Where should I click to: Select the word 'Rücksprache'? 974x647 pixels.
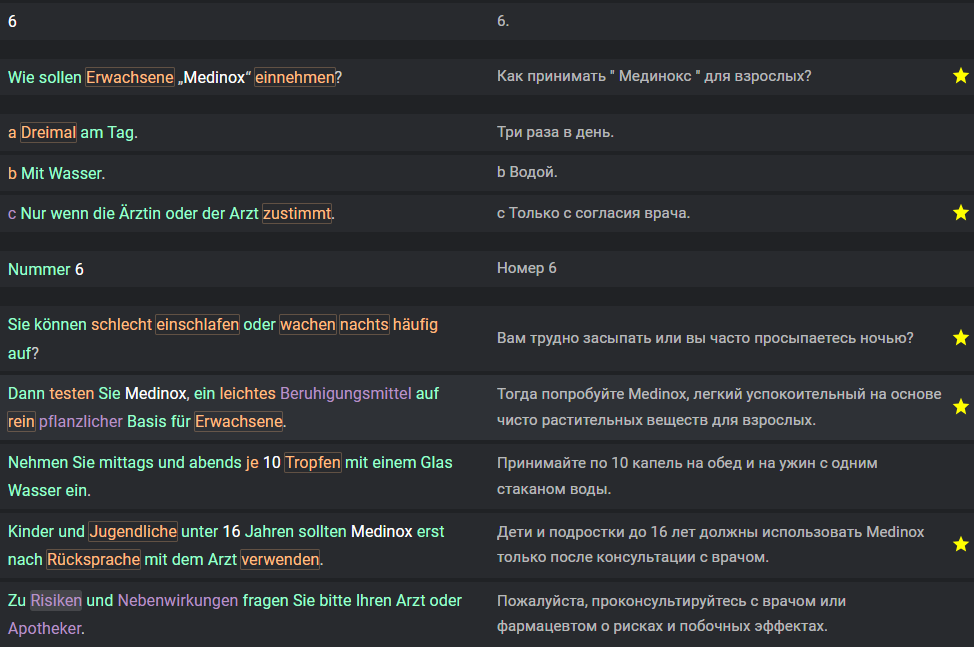94,559
